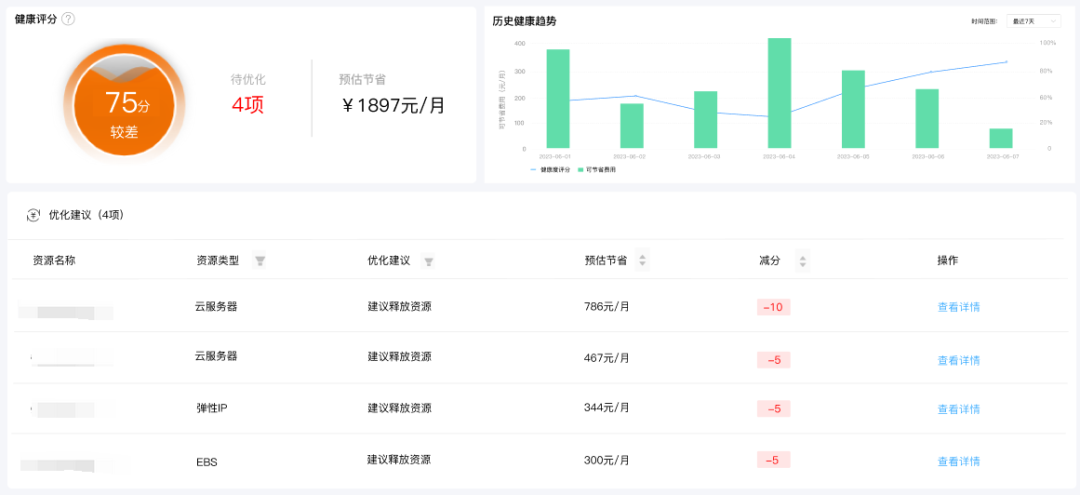Select the tallest bar for 2023-06-04

point(779,93)
